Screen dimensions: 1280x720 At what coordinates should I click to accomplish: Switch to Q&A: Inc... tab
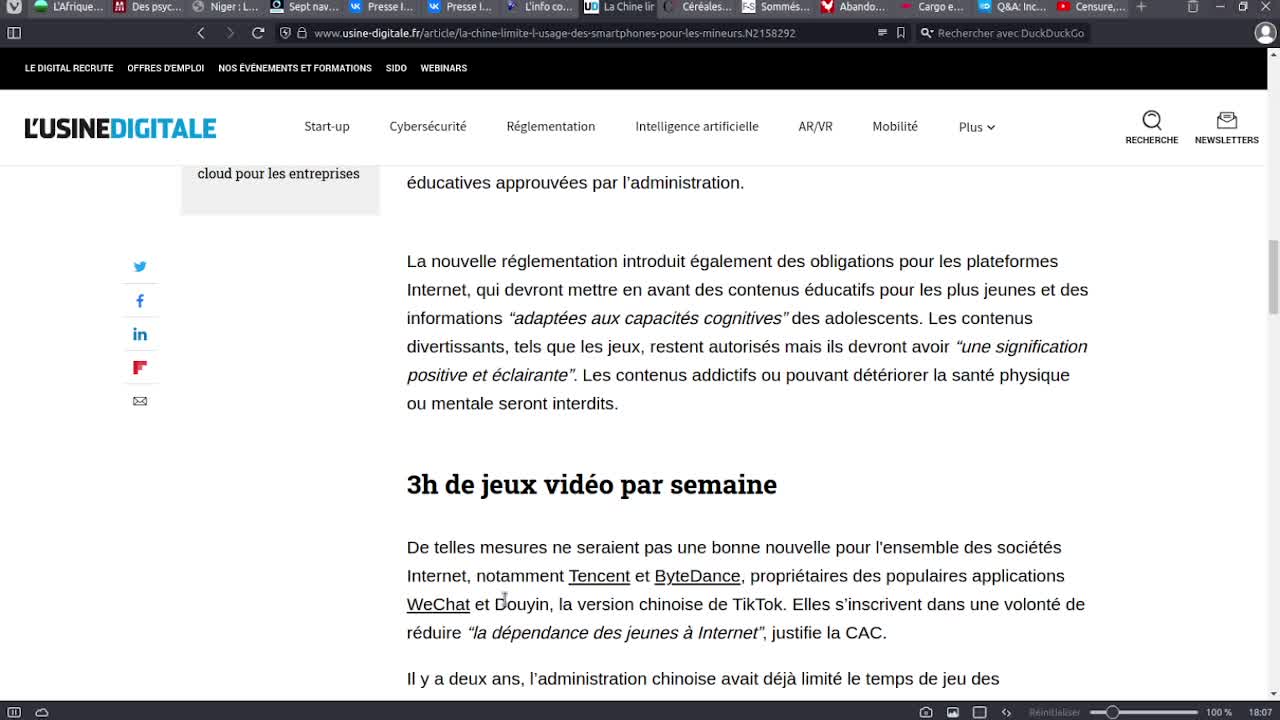pyautogui.click(x=1012, y=7)
